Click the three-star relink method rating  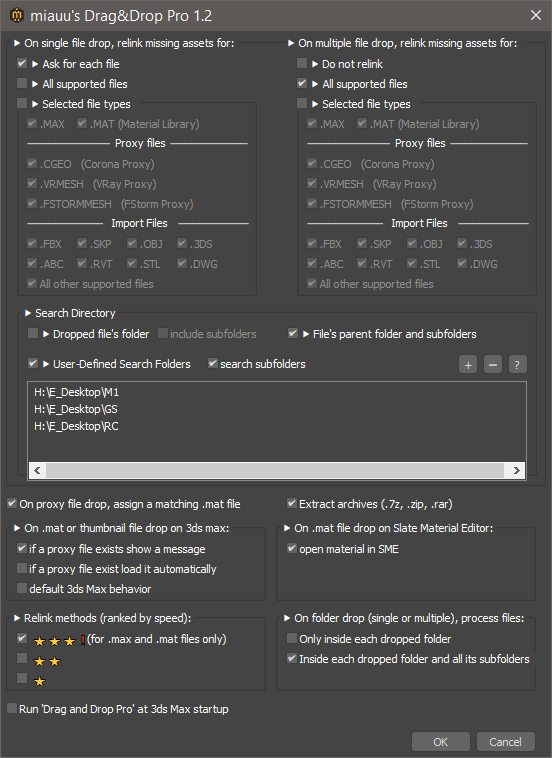[55, 641]
